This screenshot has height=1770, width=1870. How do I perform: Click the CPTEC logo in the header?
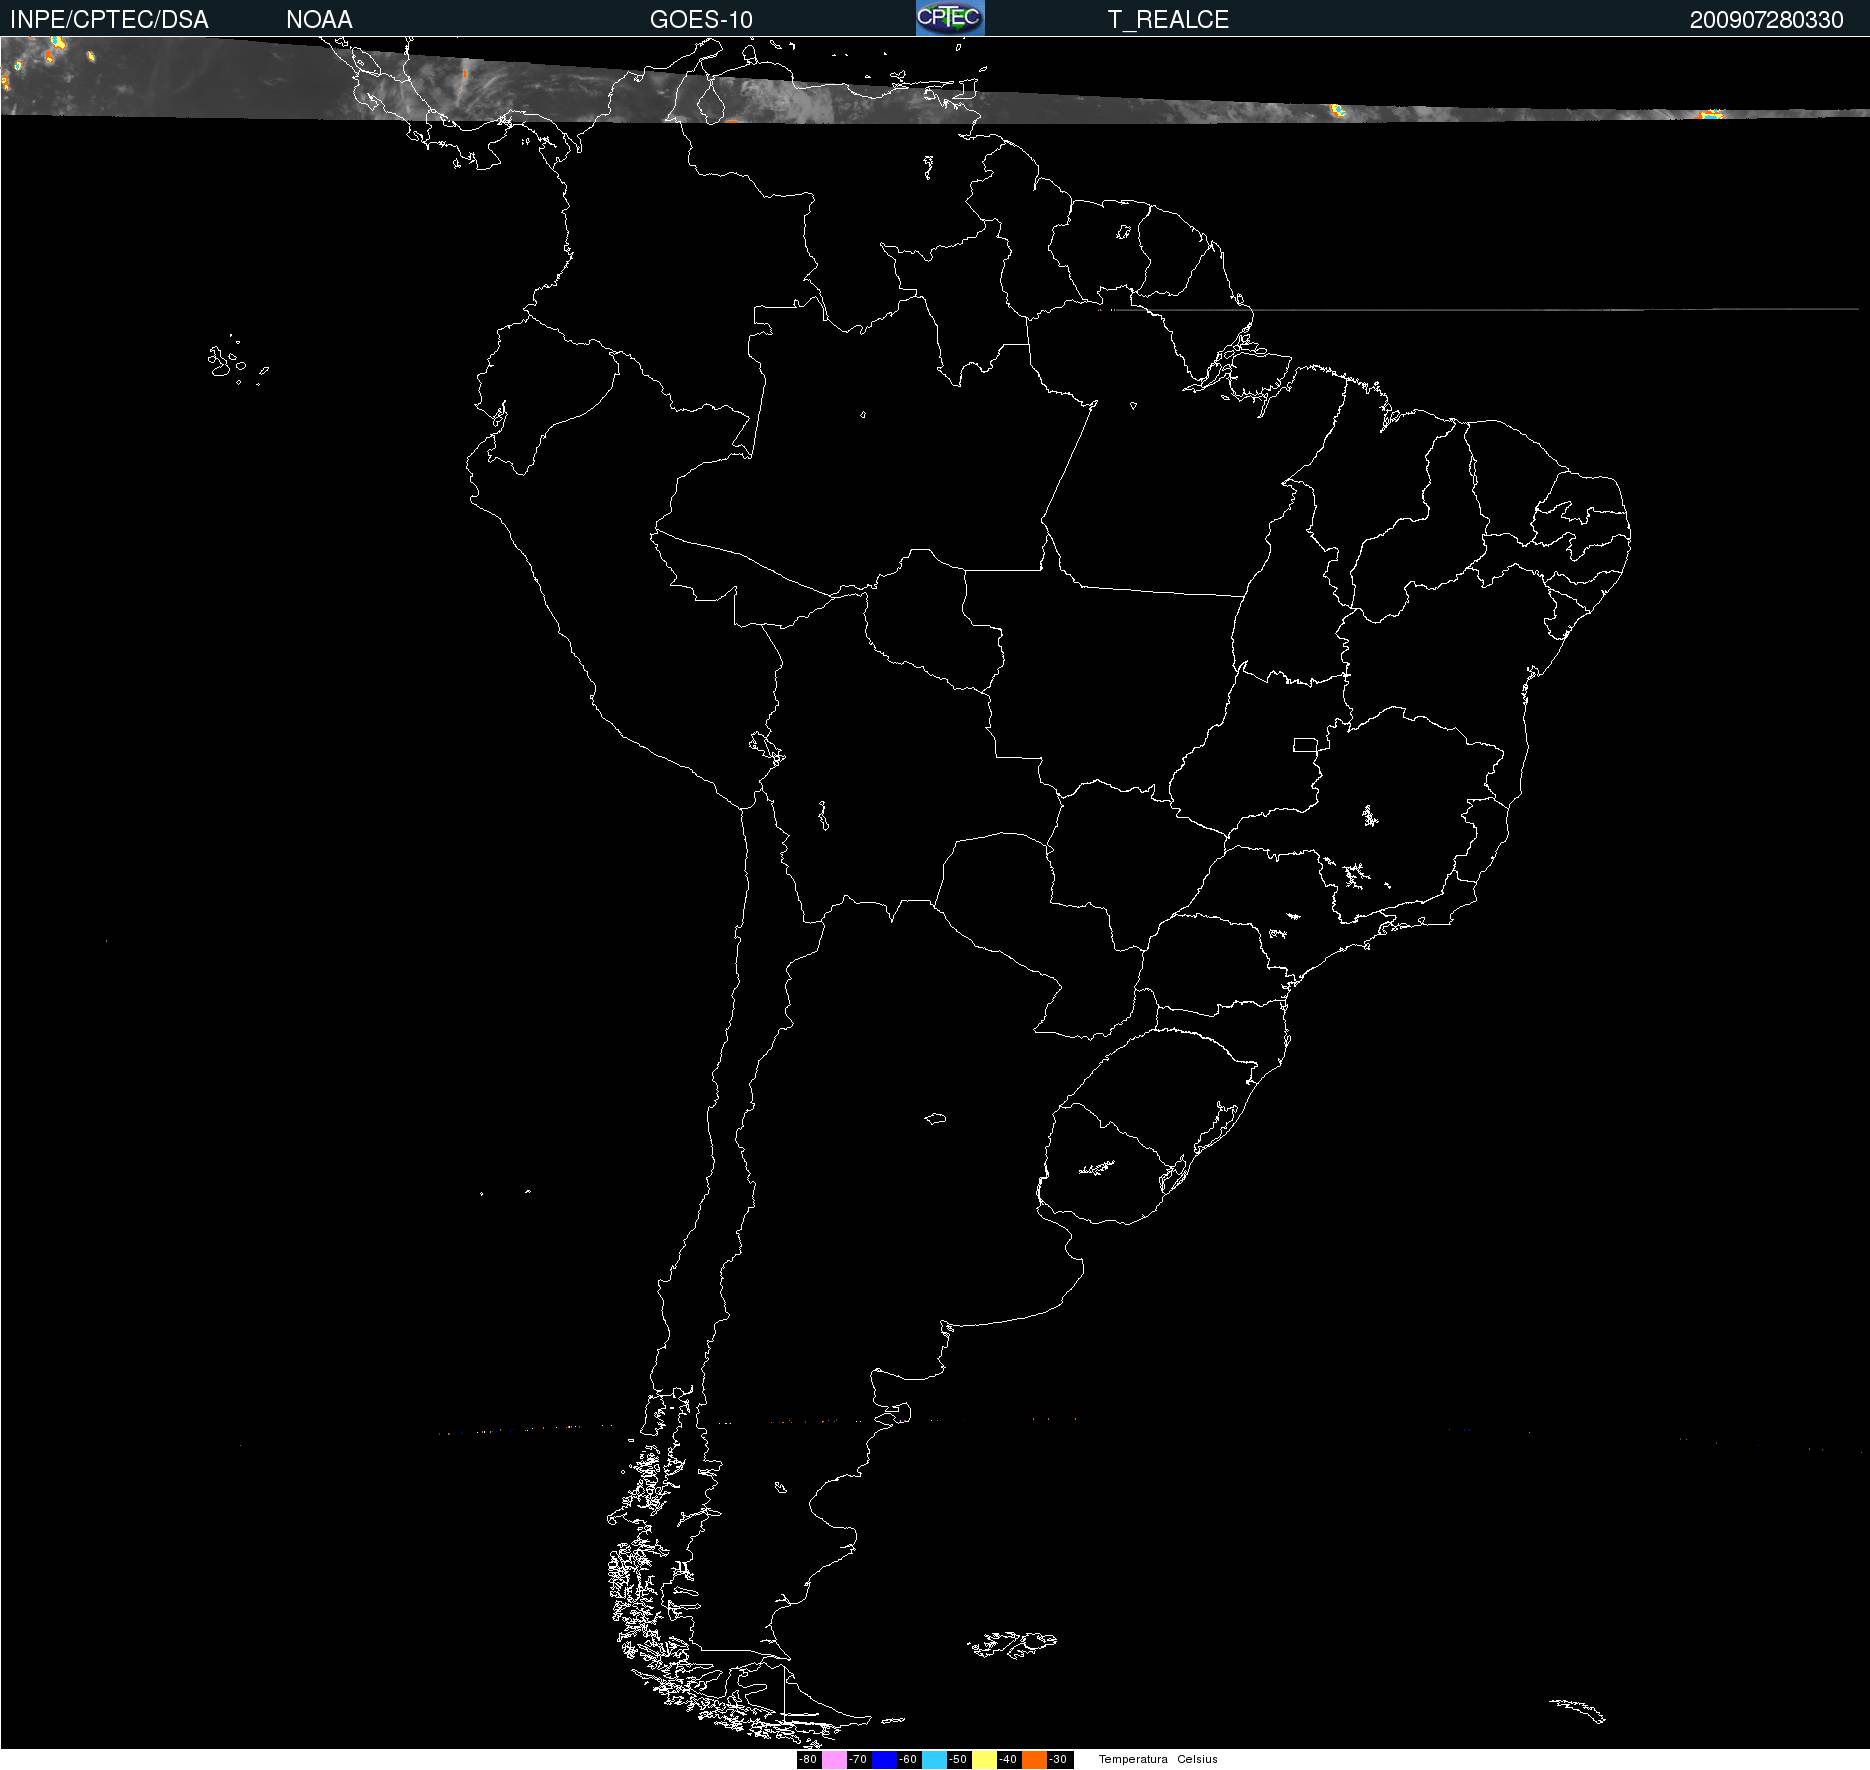(950, 18)
